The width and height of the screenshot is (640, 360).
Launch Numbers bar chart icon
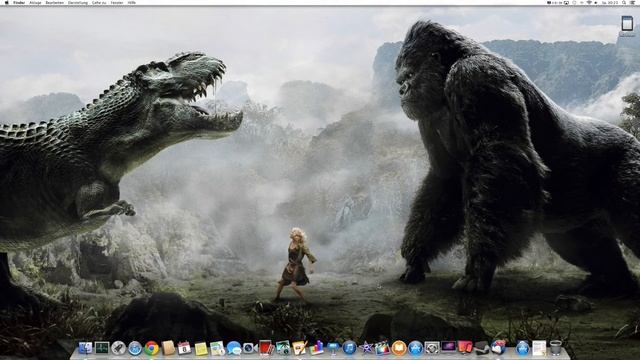(x=316, y=348)
